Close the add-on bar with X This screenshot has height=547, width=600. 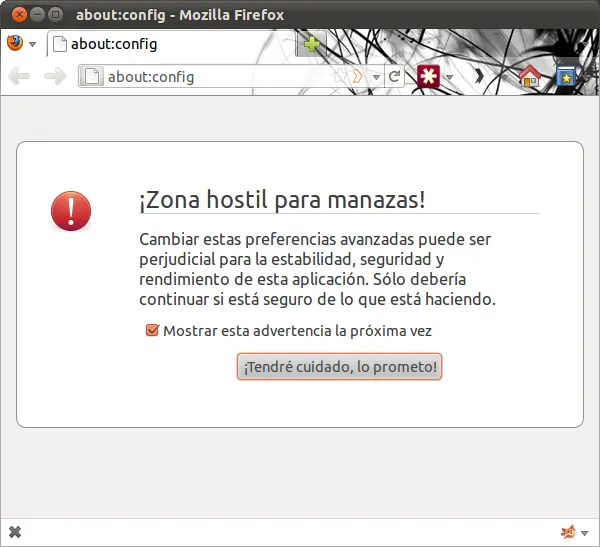15,532
